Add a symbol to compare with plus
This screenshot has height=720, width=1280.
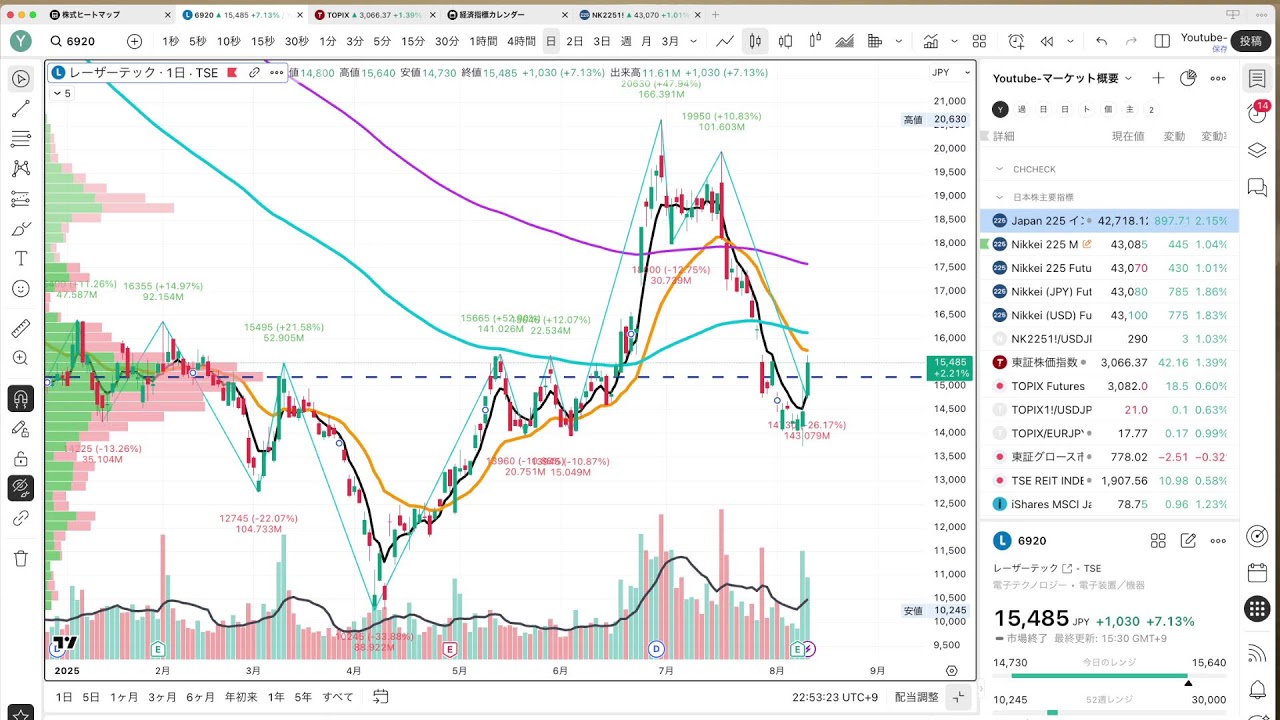(135, 41)
